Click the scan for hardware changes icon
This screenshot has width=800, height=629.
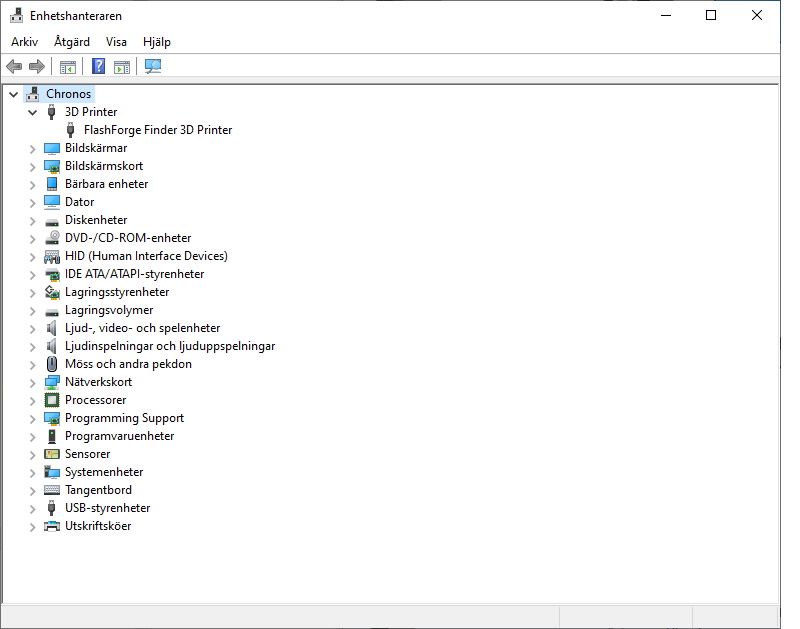click(x=153, y=66)
